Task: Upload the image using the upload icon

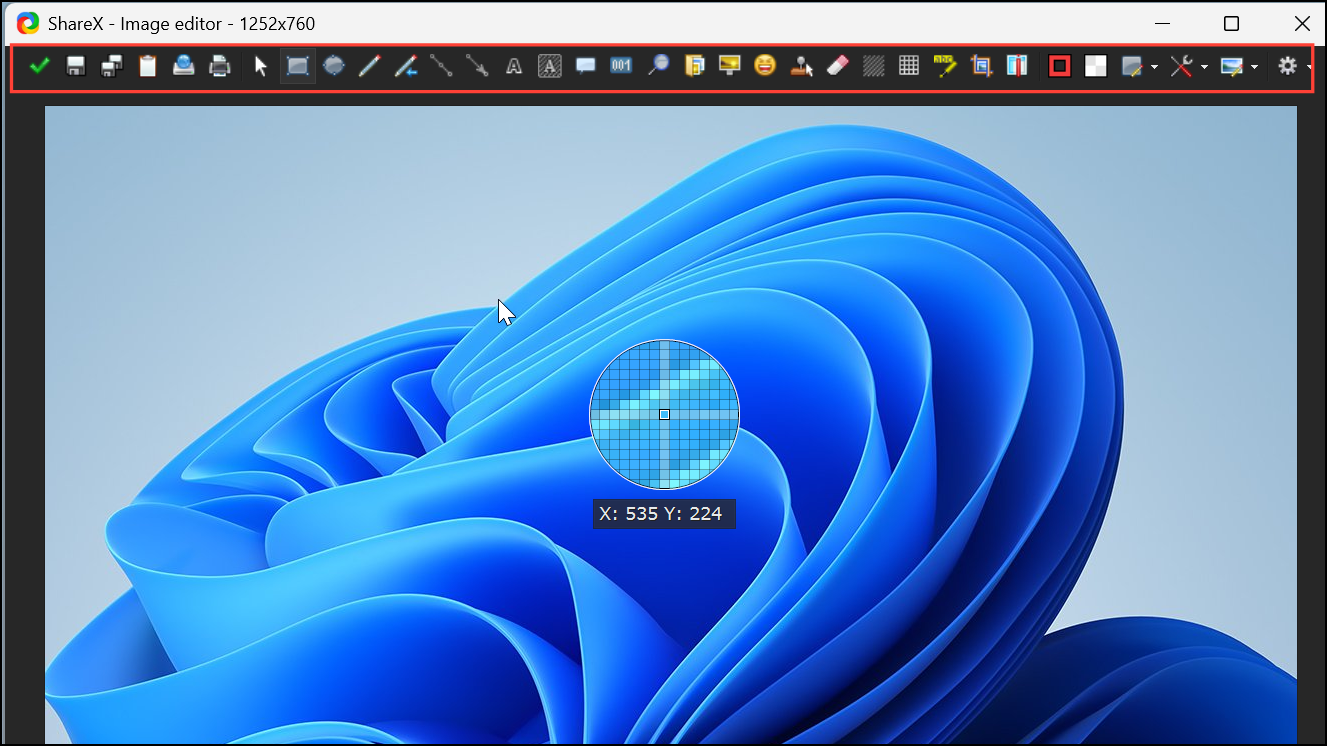Action: pyautogui.click(x=184, y=66)
